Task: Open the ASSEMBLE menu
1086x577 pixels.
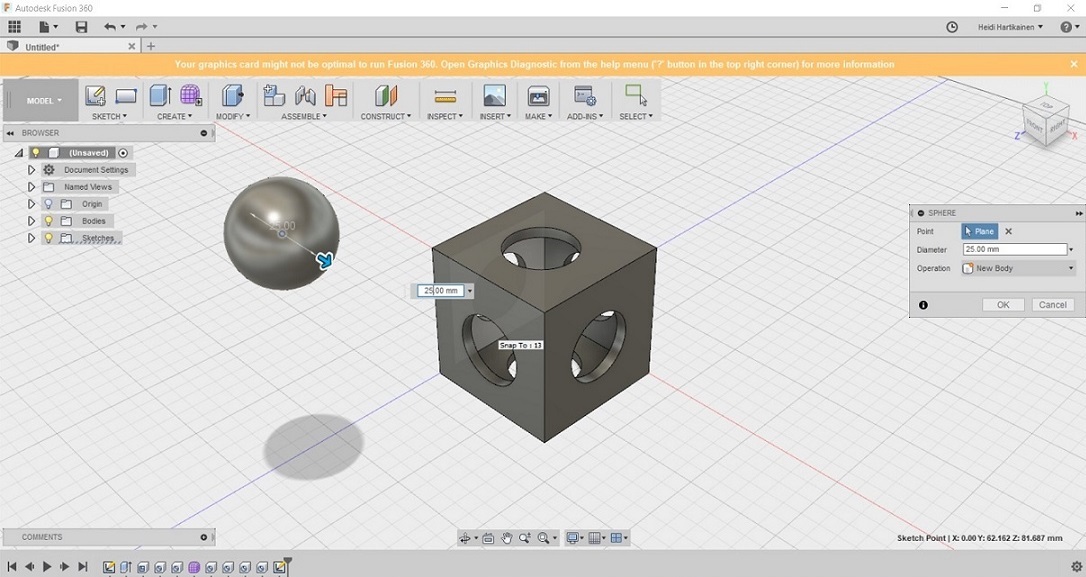Action: (x=304, y=116)
